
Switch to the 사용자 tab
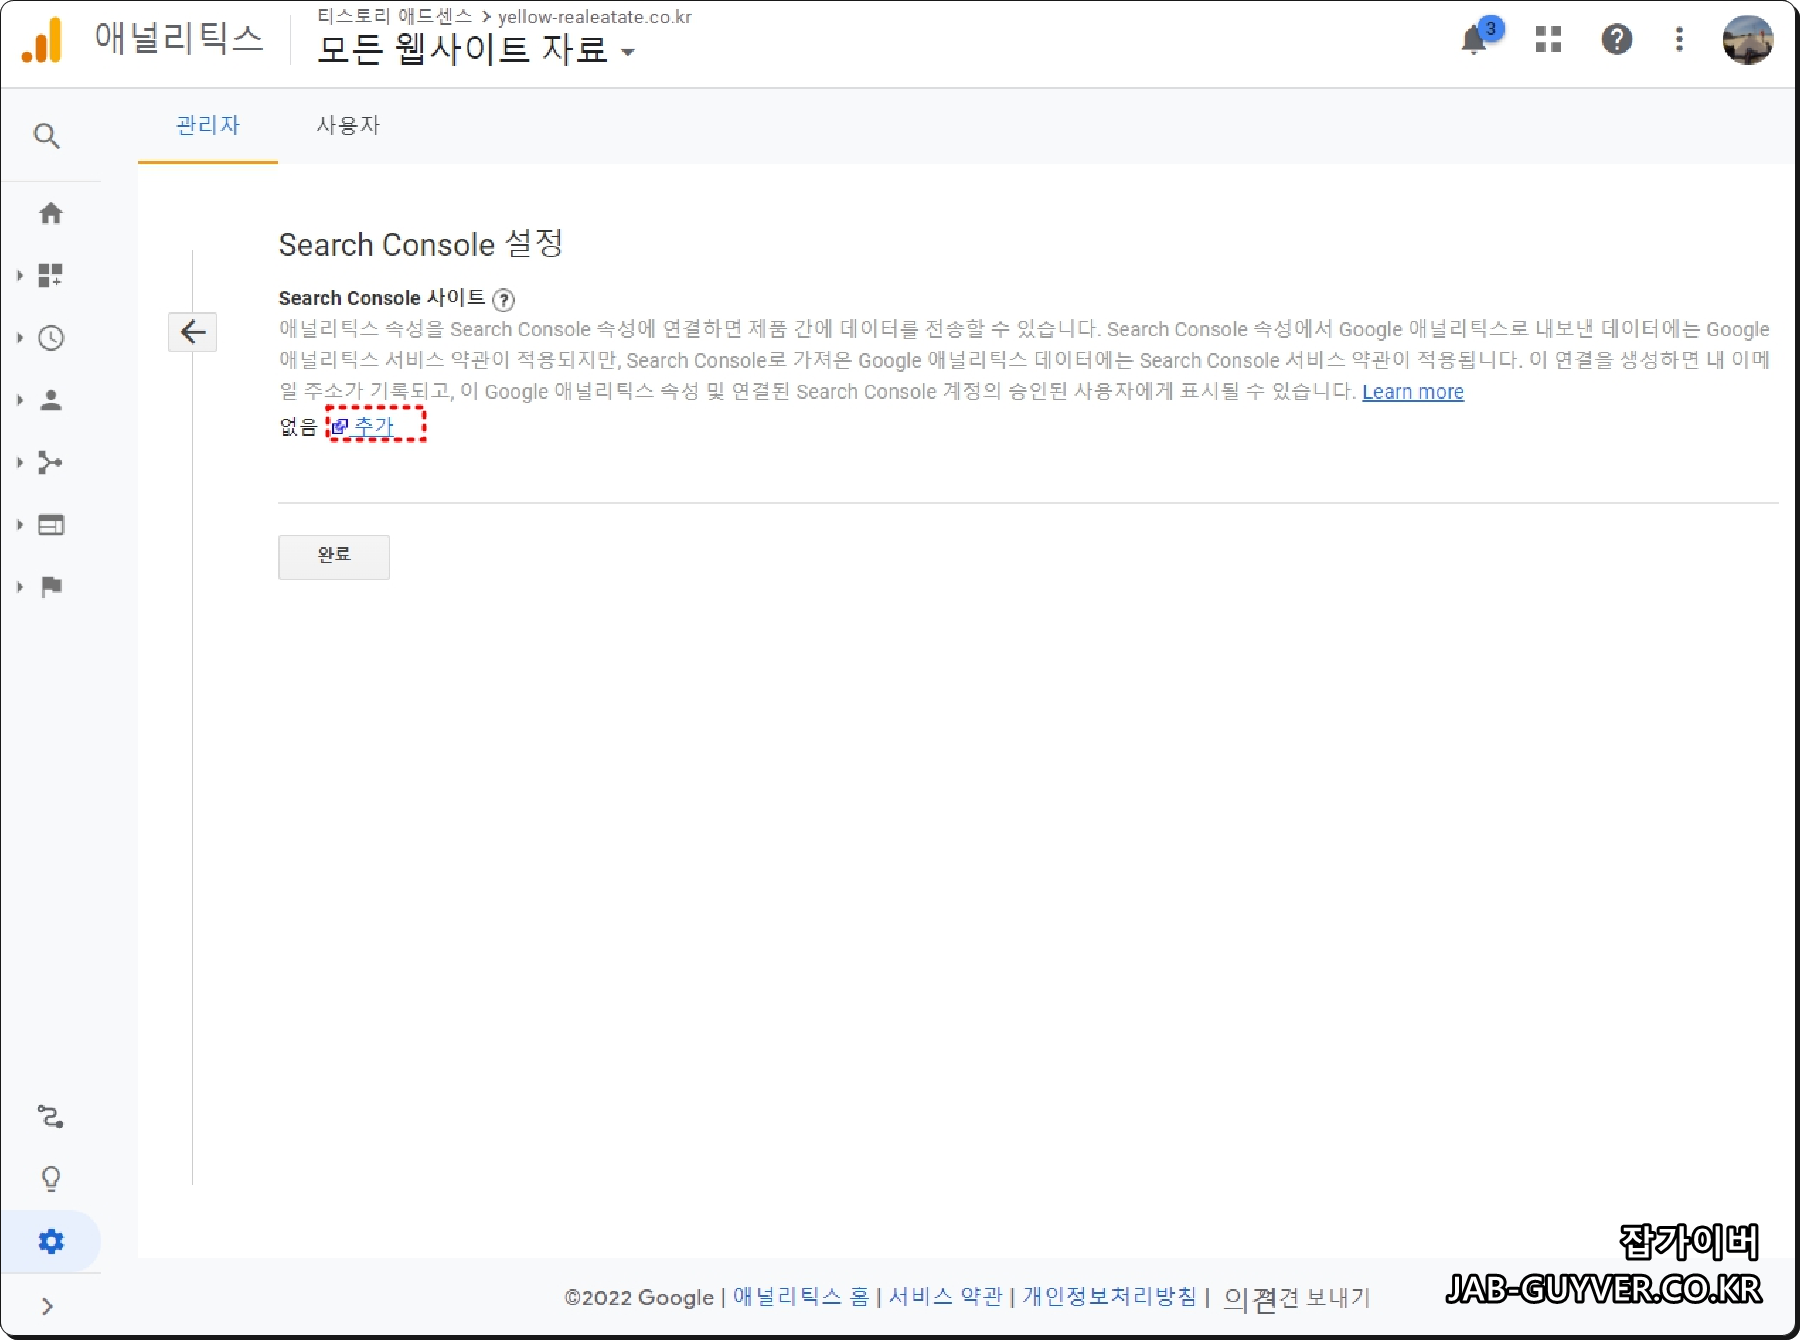348,126
